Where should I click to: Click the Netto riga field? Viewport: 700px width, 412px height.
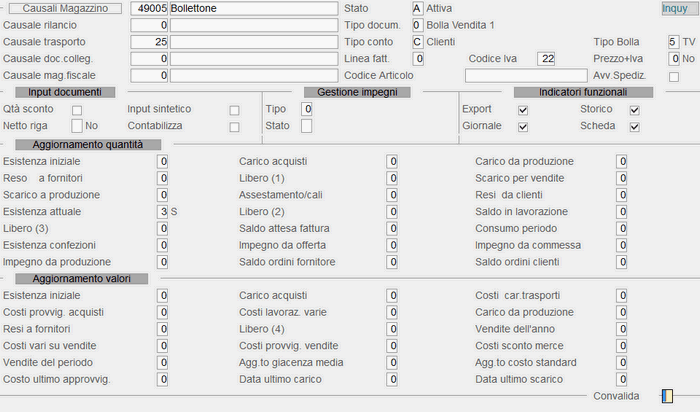(x=77, y=126)
